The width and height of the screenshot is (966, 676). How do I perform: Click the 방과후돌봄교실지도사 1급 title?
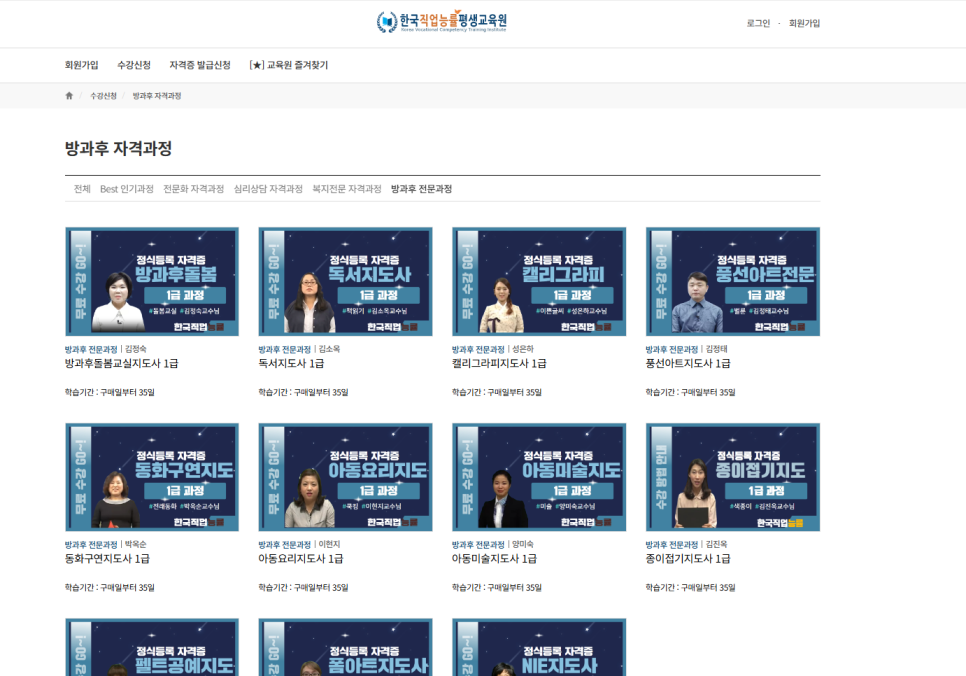click(x=121, y=364)
